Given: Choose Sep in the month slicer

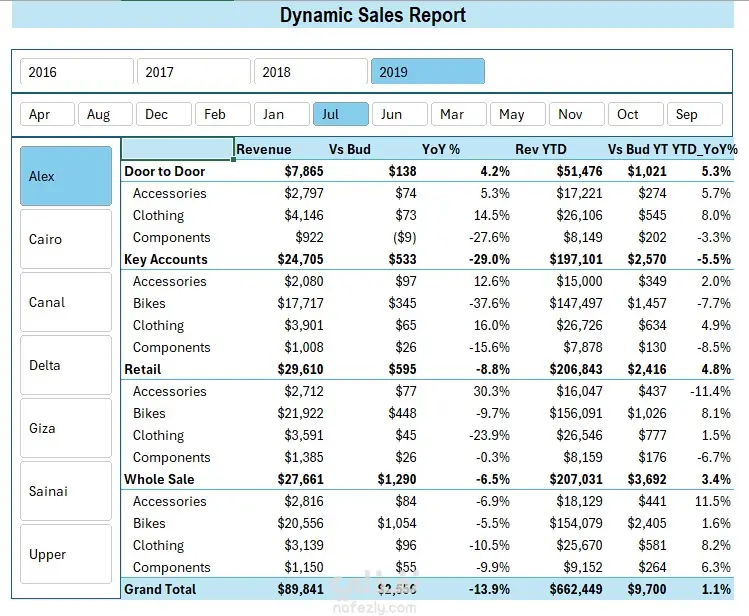Looking at the screenshot, I should 695,114.
